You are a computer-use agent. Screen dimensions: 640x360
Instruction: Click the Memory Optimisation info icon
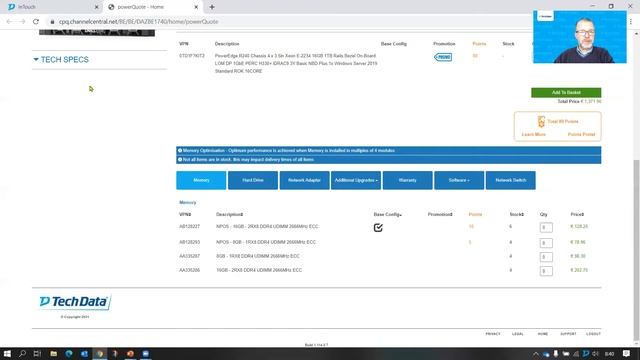[x=180, y=151]
